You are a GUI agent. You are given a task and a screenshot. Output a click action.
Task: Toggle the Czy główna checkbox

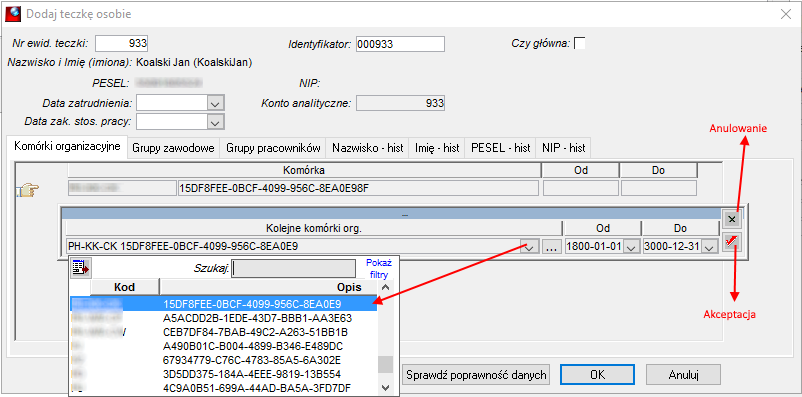click(580, 43)
